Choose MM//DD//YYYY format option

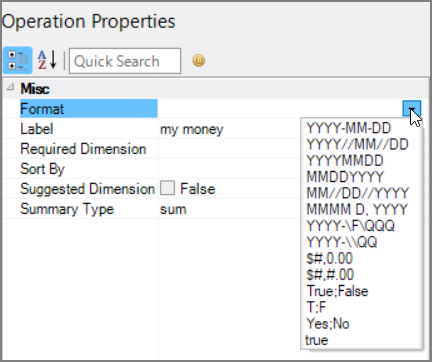[357, 193]
